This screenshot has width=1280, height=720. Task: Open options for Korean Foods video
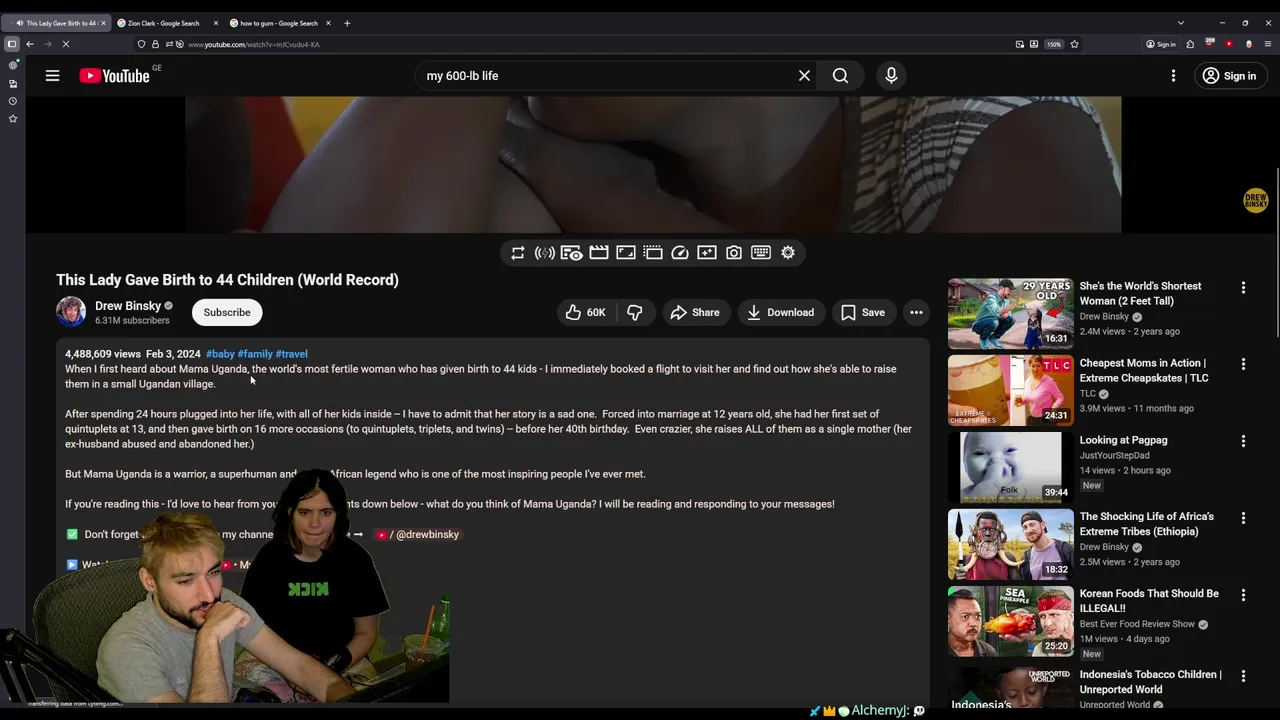click(1243, 595)
